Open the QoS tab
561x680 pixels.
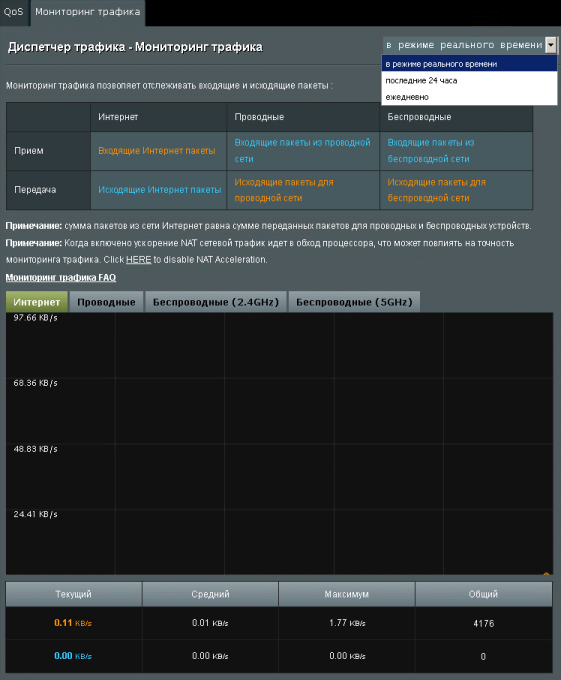pyautogui.click(x=13, y=12)
